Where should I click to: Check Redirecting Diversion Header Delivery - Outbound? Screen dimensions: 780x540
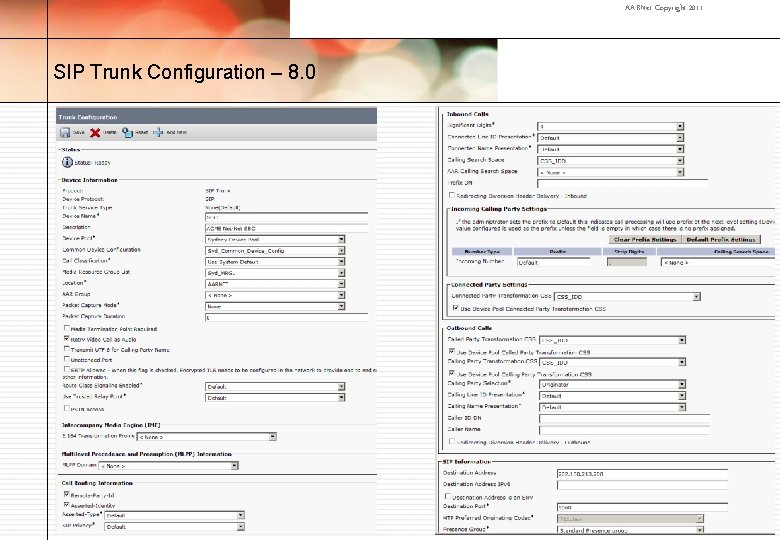pos(452,441)
